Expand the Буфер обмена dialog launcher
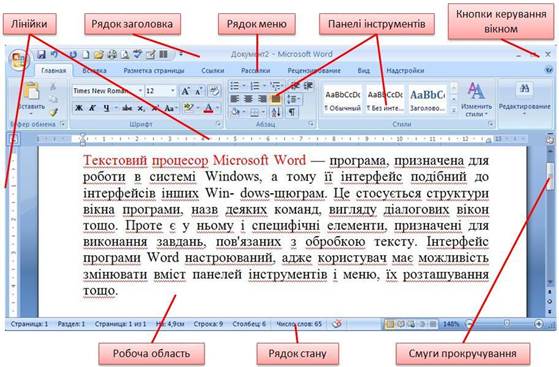Image resolution: width=559 pixels, height=367 pixels. [63, 124]
